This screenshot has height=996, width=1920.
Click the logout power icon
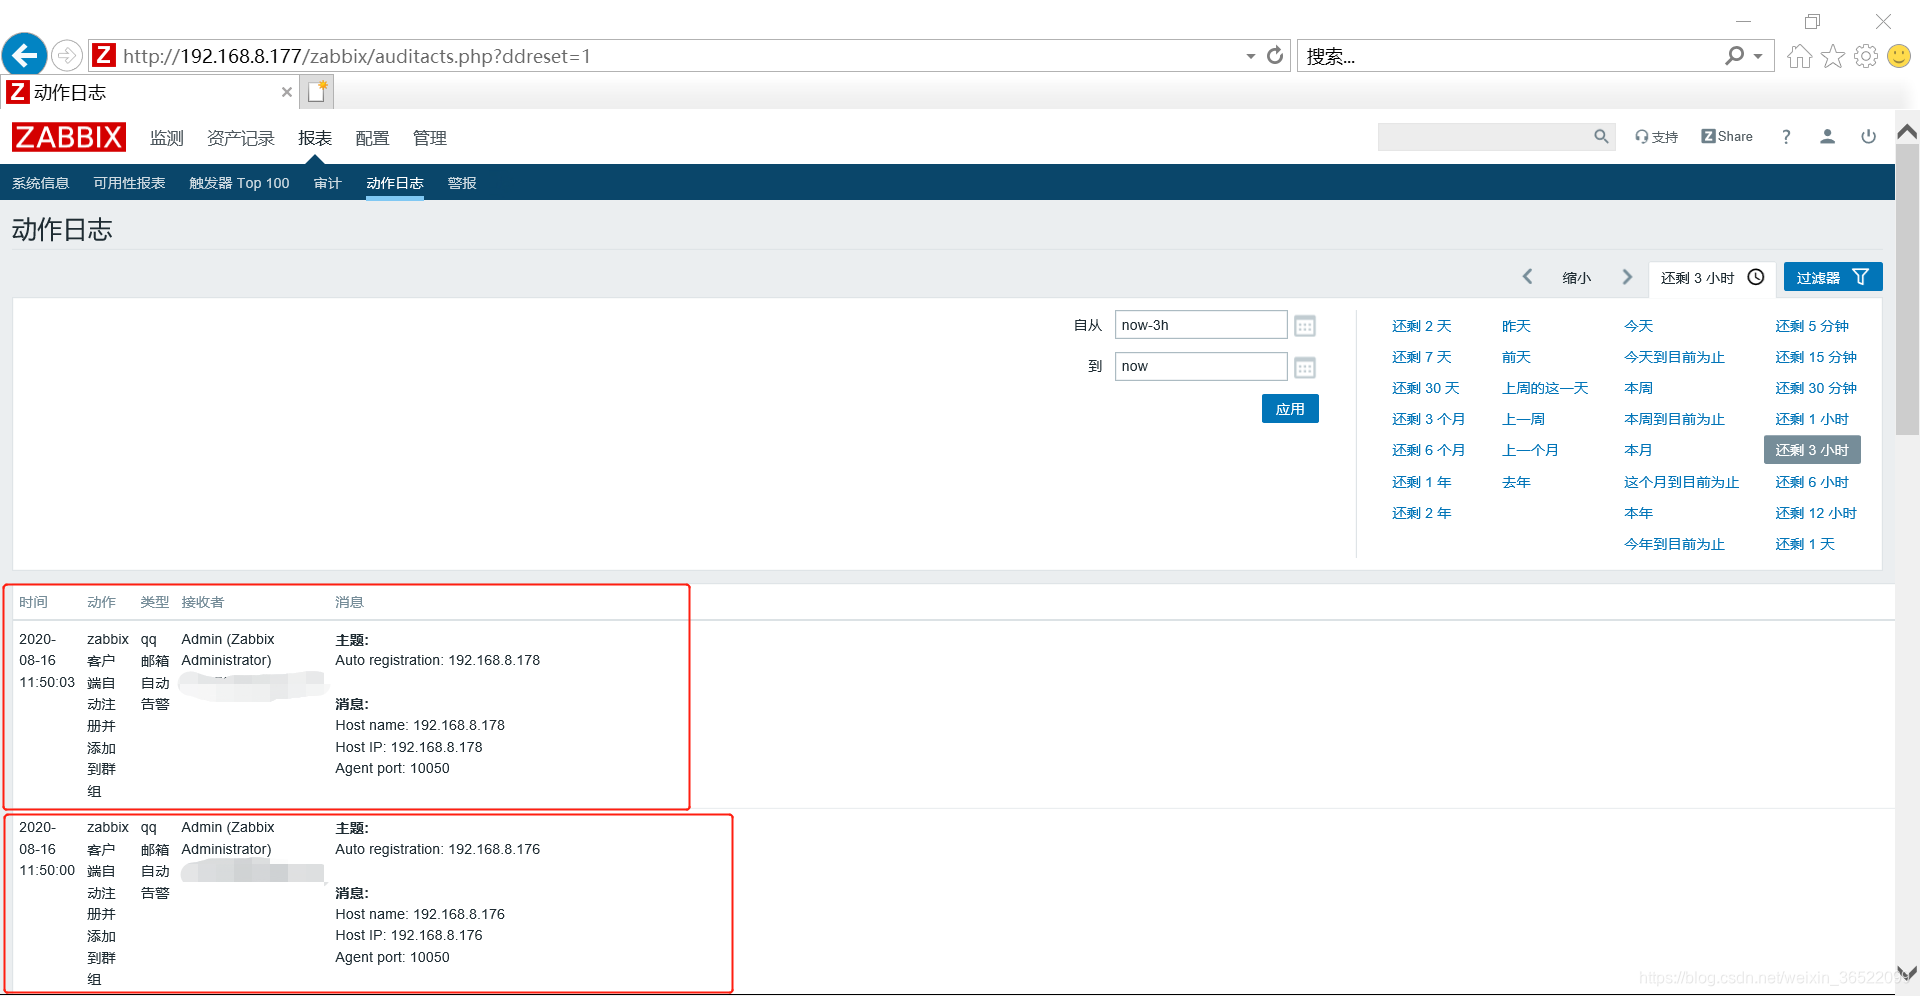[x=1868, y=137]
